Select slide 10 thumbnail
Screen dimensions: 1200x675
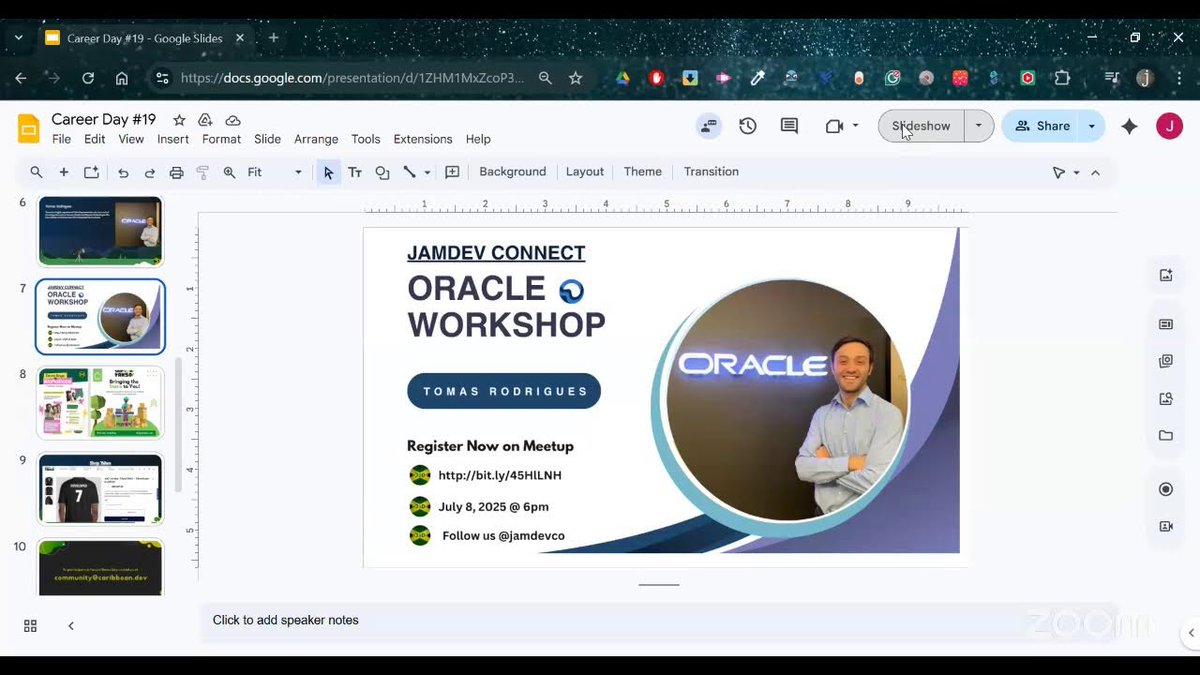tap(100, 567)
